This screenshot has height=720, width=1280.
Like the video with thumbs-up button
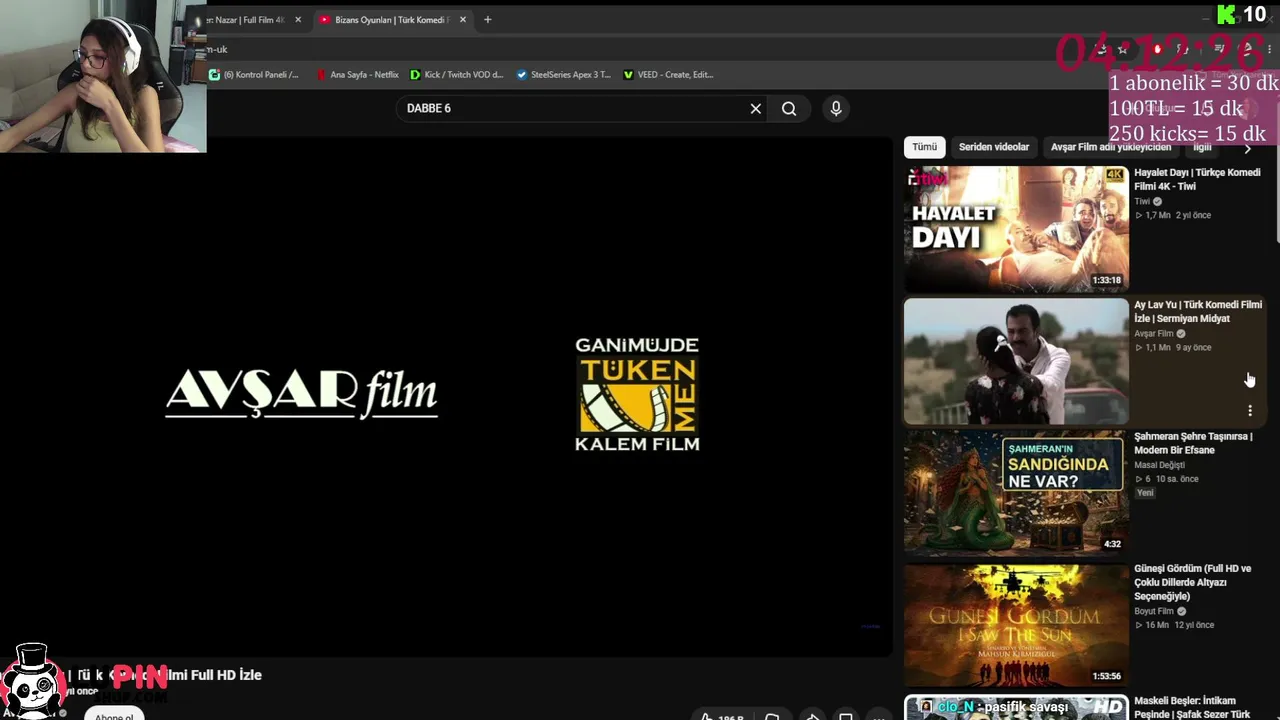pos(722,716)
